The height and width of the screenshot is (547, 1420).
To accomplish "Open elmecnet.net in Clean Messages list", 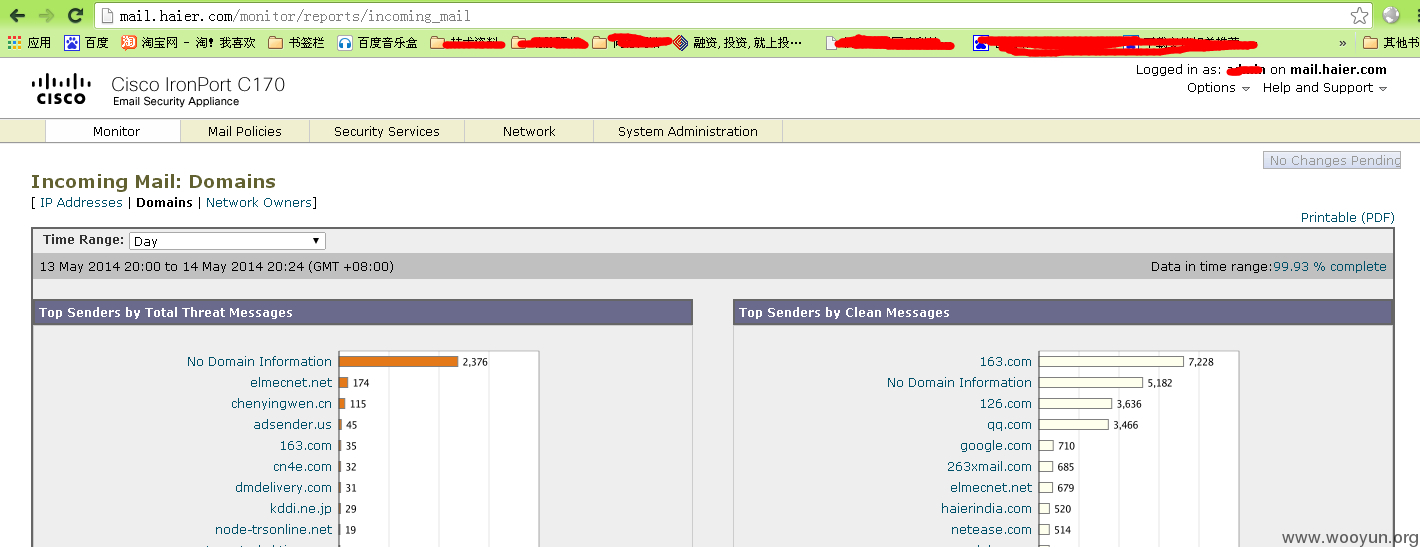I will pyautogui.click(x=991, y=487).
